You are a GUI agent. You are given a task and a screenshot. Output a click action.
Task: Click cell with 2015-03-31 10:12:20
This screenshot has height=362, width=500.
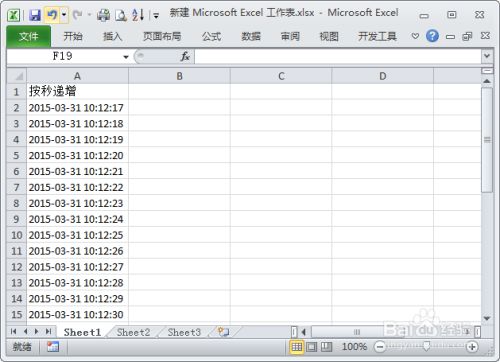pos(77,155)
